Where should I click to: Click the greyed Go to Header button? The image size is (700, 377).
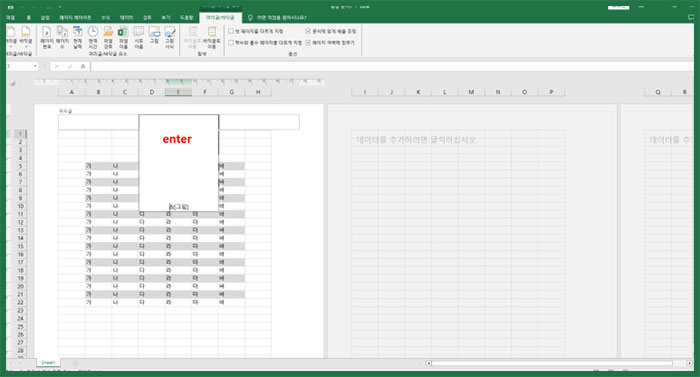click(192, 38)
